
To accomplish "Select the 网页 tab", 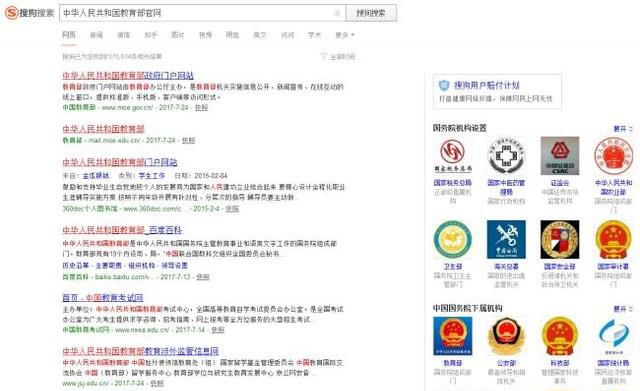I will point(69,35).
